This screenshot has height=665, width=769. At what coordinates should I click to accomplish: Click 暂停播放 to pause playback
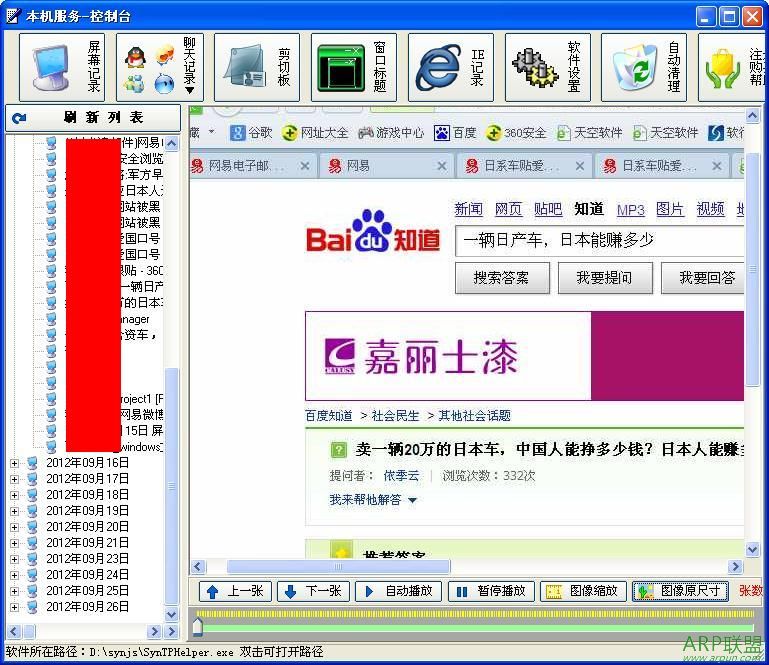click(x=491, y=591)
